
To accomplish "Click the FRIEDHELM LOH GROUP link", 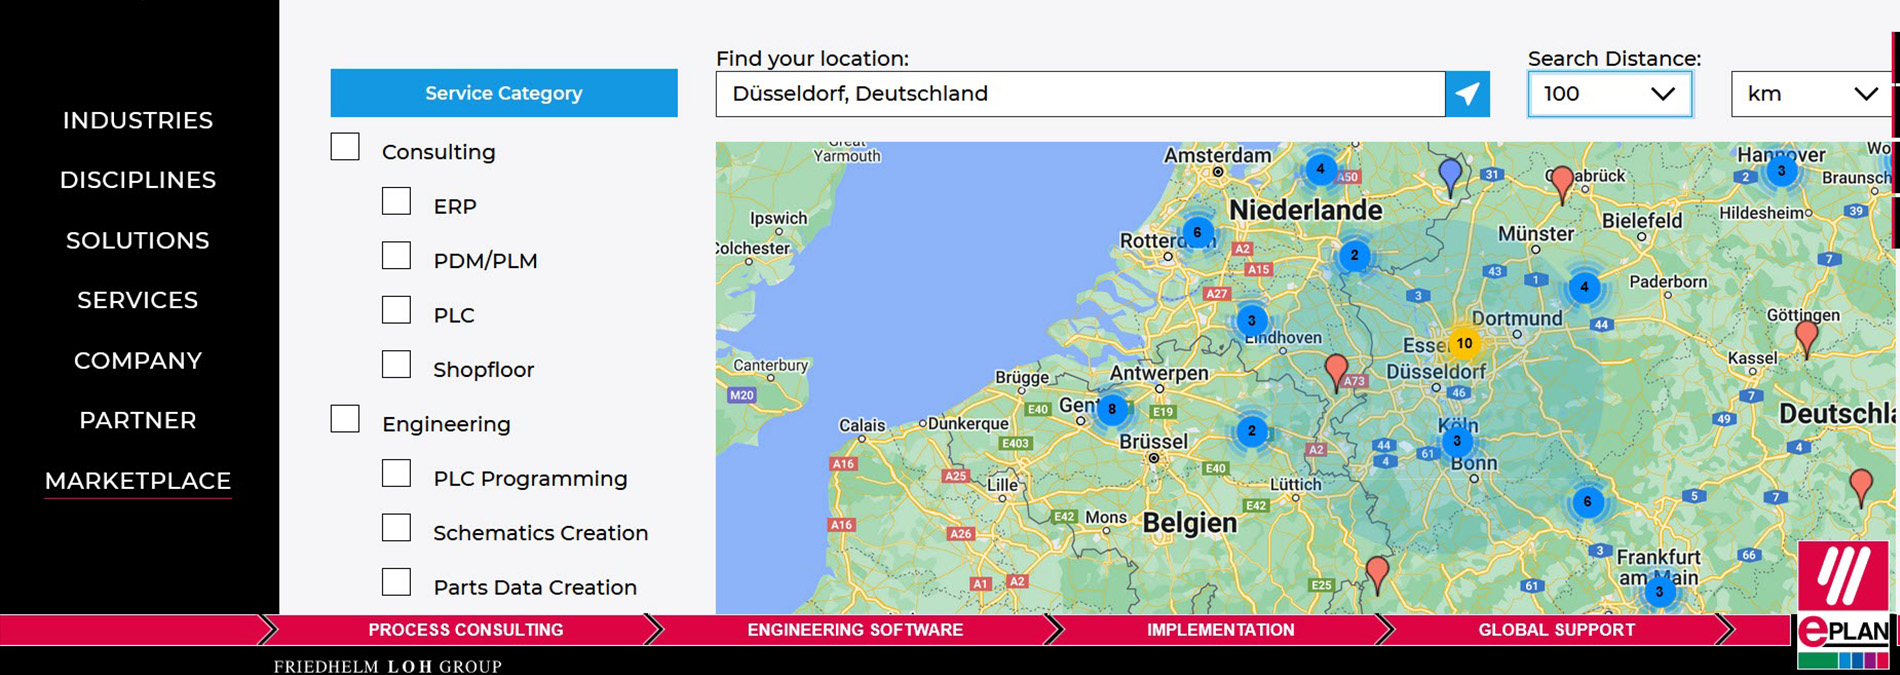I will point(388,666).
